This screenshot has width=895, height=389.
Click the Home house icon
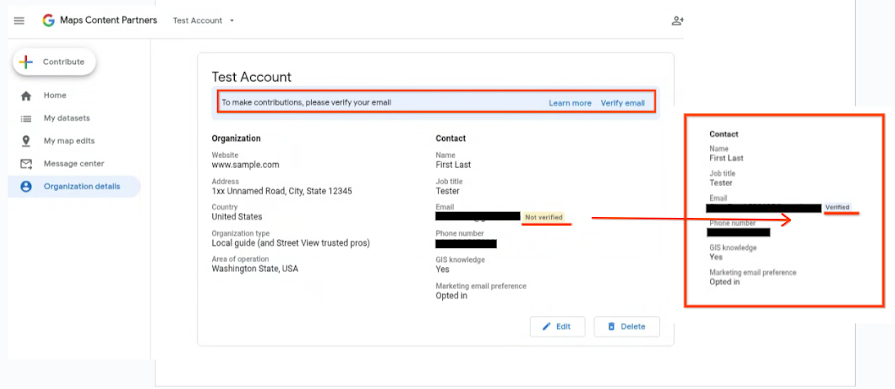(26, 96)
